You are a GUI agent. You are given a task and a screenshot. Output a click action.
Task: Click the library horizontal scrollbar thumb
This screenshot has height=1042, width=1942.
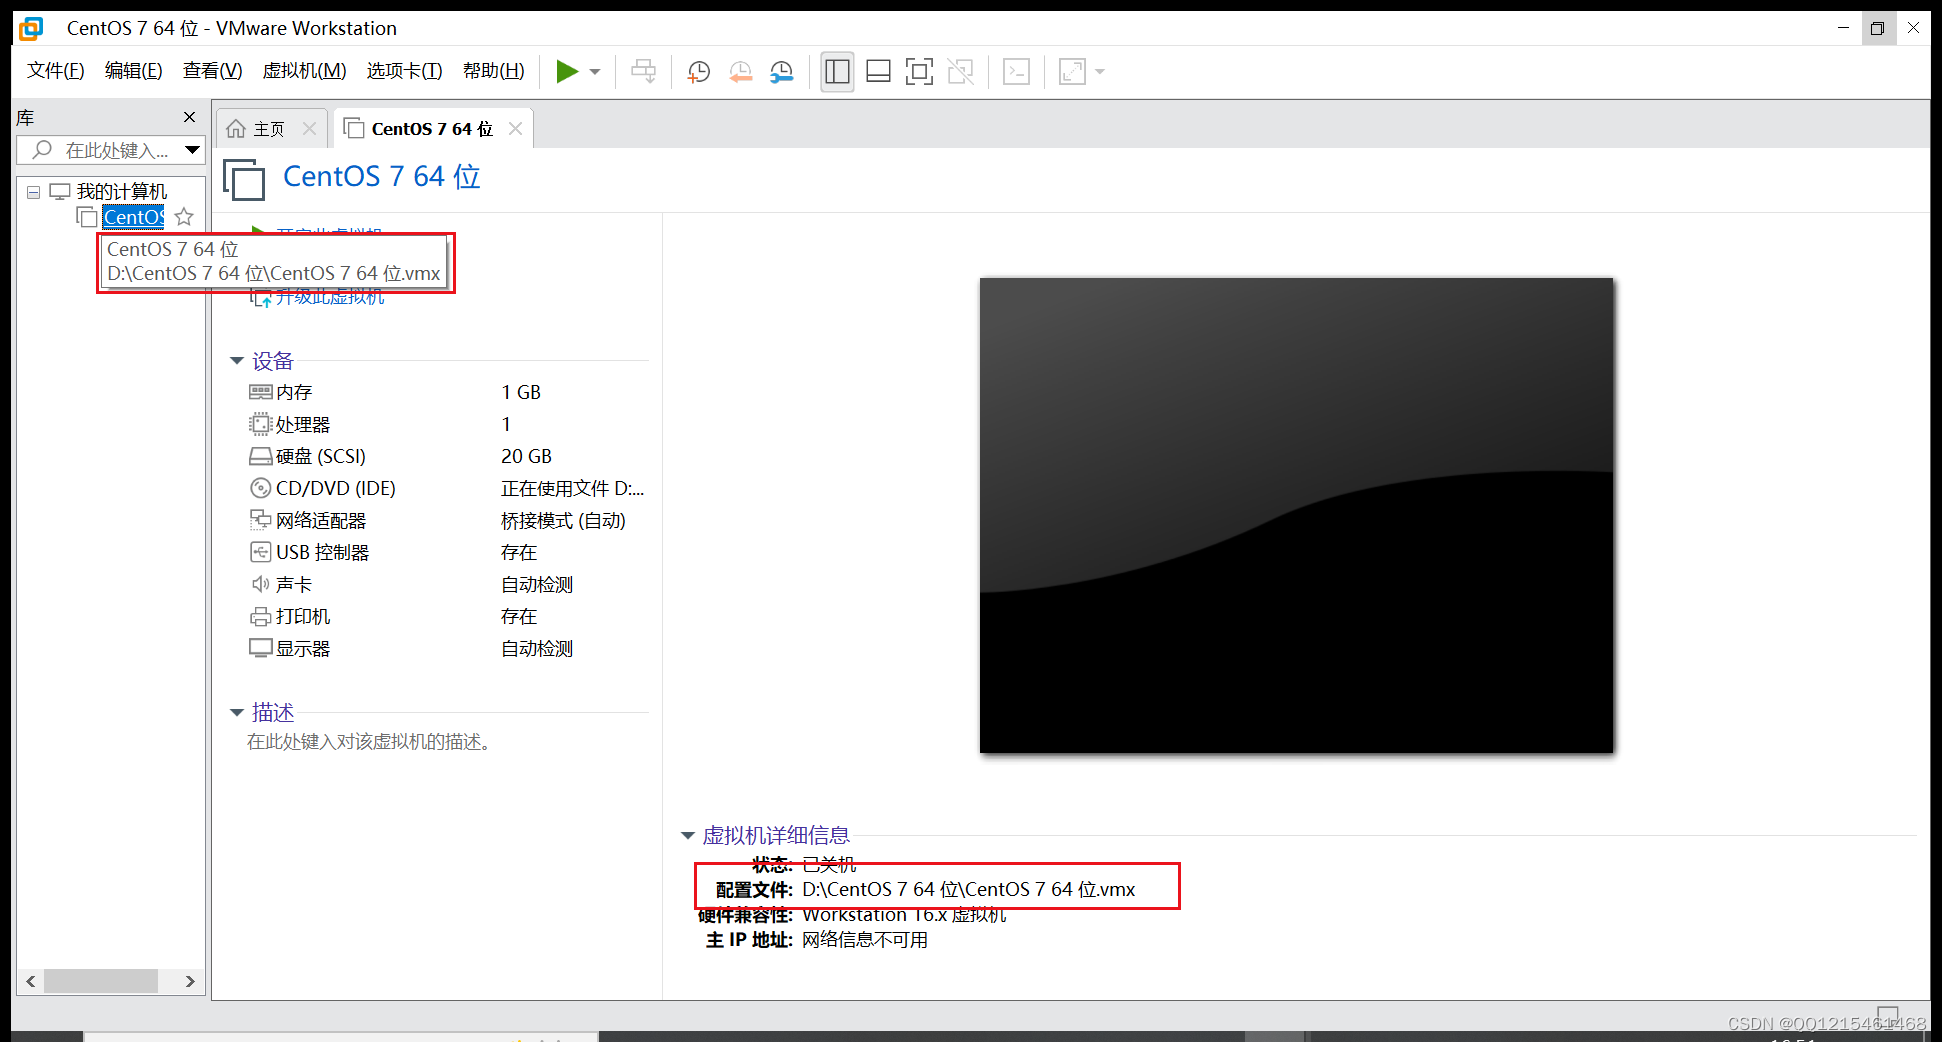point(101,981)
